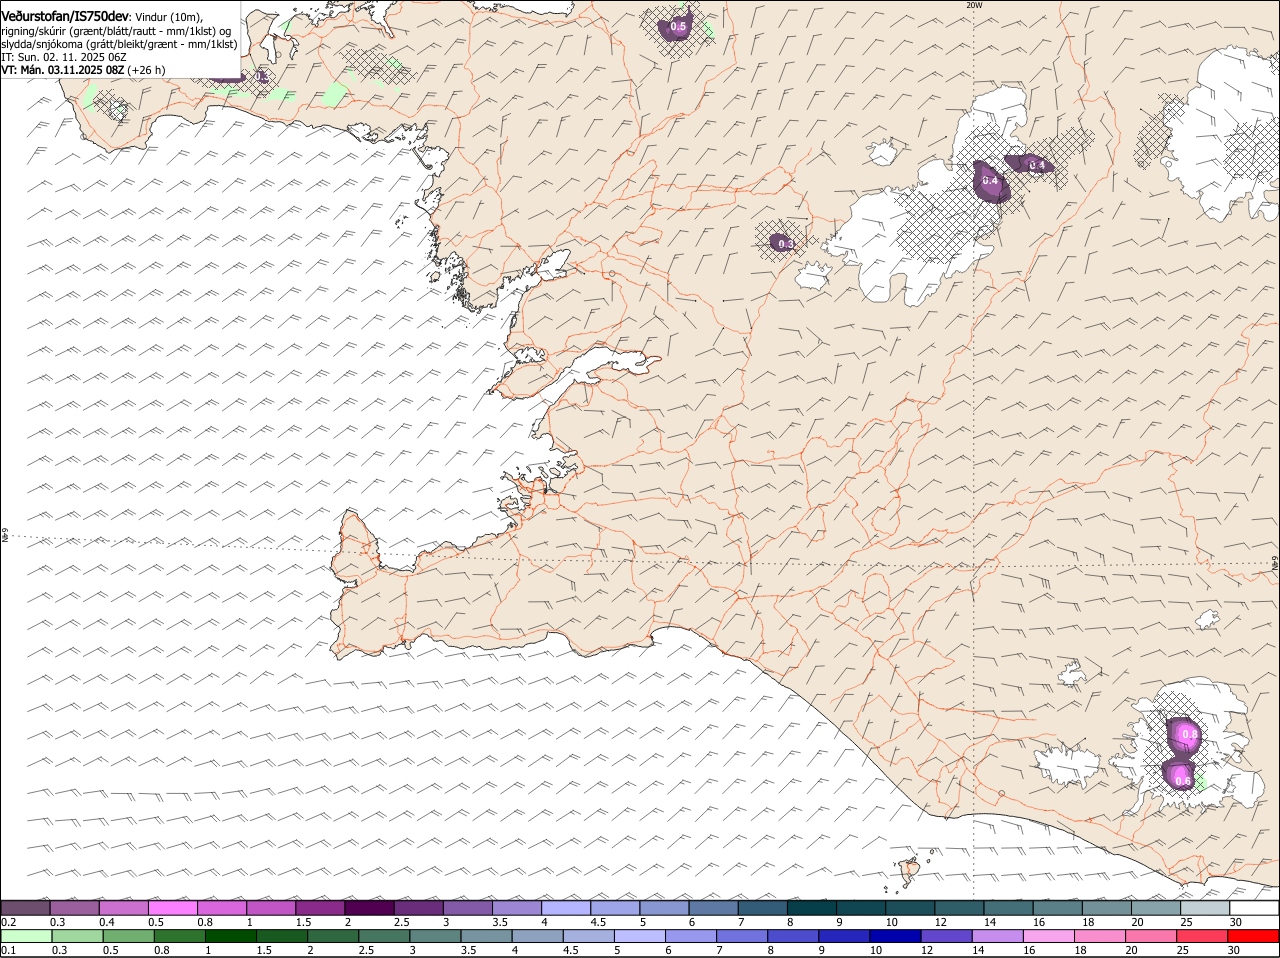Pick bottom-row pink swatch starting at 18

coord(1100,936)
